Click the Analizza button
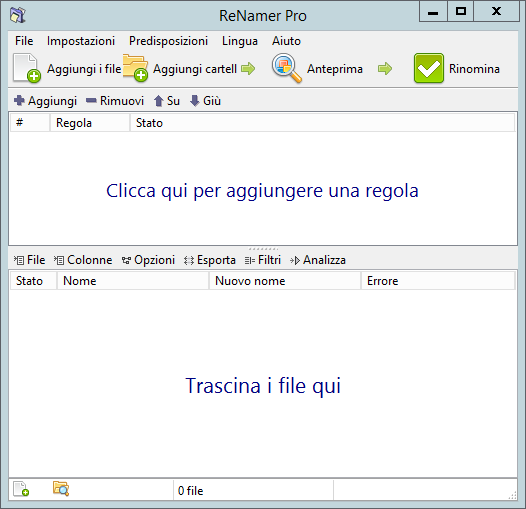Viewport: 526px width, 509px height. [318, 260]
